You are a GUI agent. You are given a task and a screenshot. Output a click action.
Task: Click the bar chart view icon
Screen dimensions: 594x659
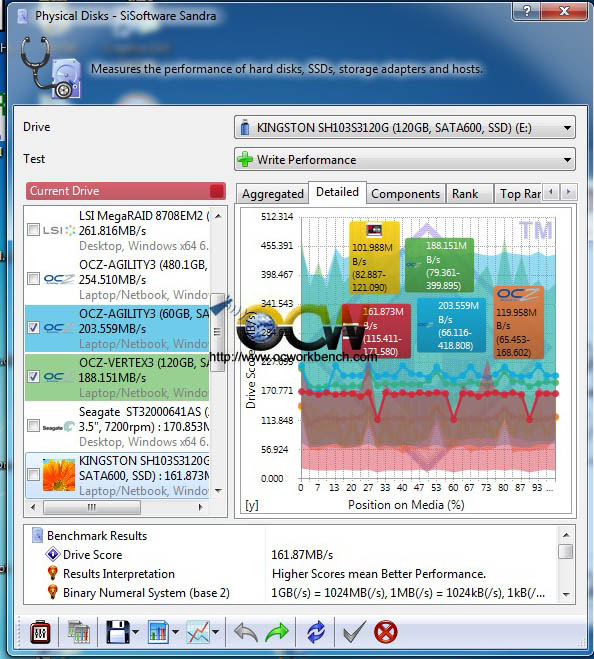pos(158,632)
